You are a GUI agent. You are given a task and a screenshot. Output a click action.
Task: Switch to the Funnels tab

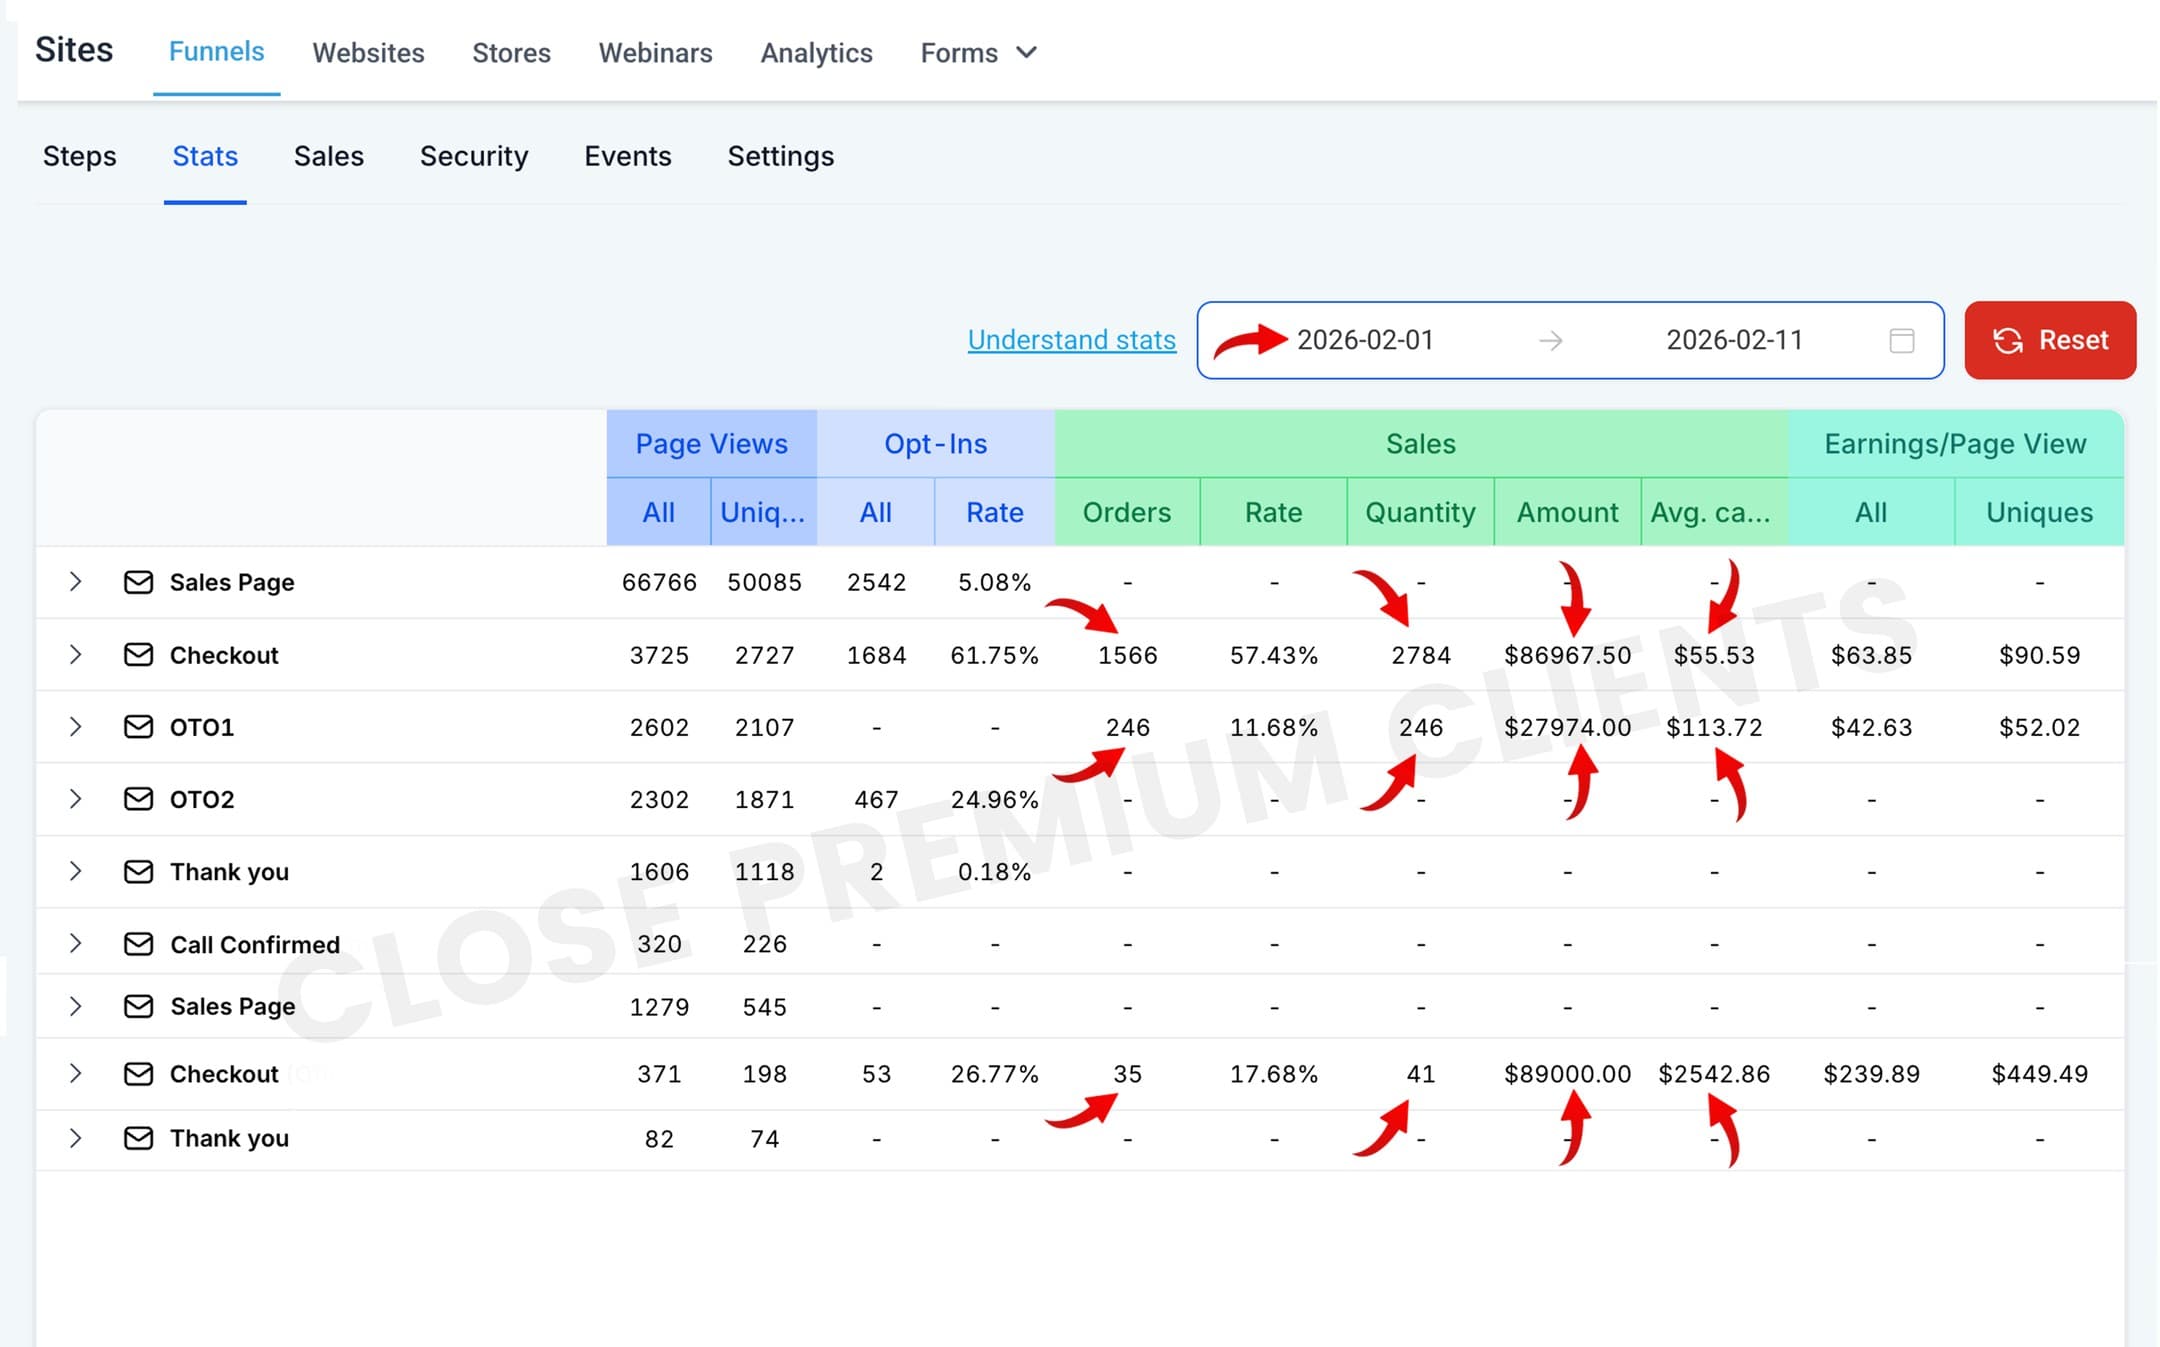[216, 52]
